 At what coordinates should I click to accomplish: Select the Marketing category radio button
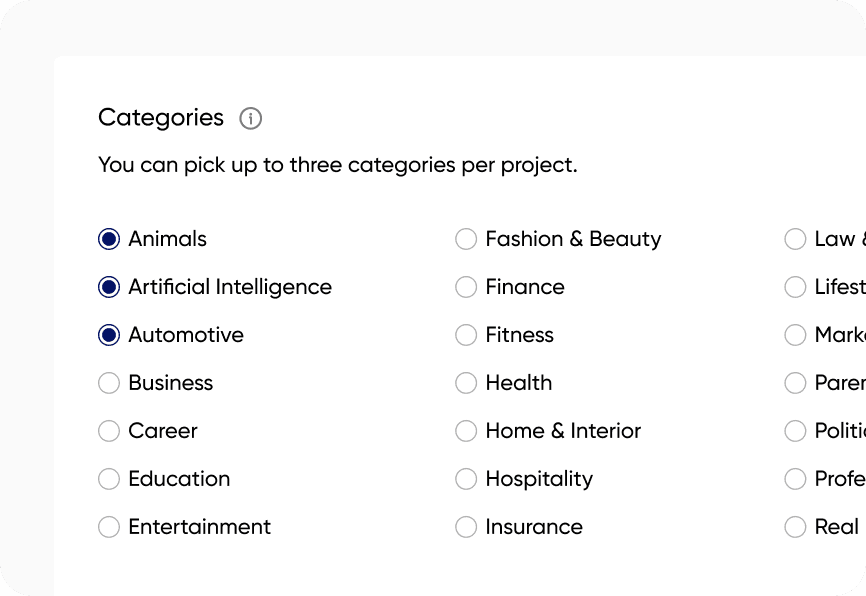point(795,335)
